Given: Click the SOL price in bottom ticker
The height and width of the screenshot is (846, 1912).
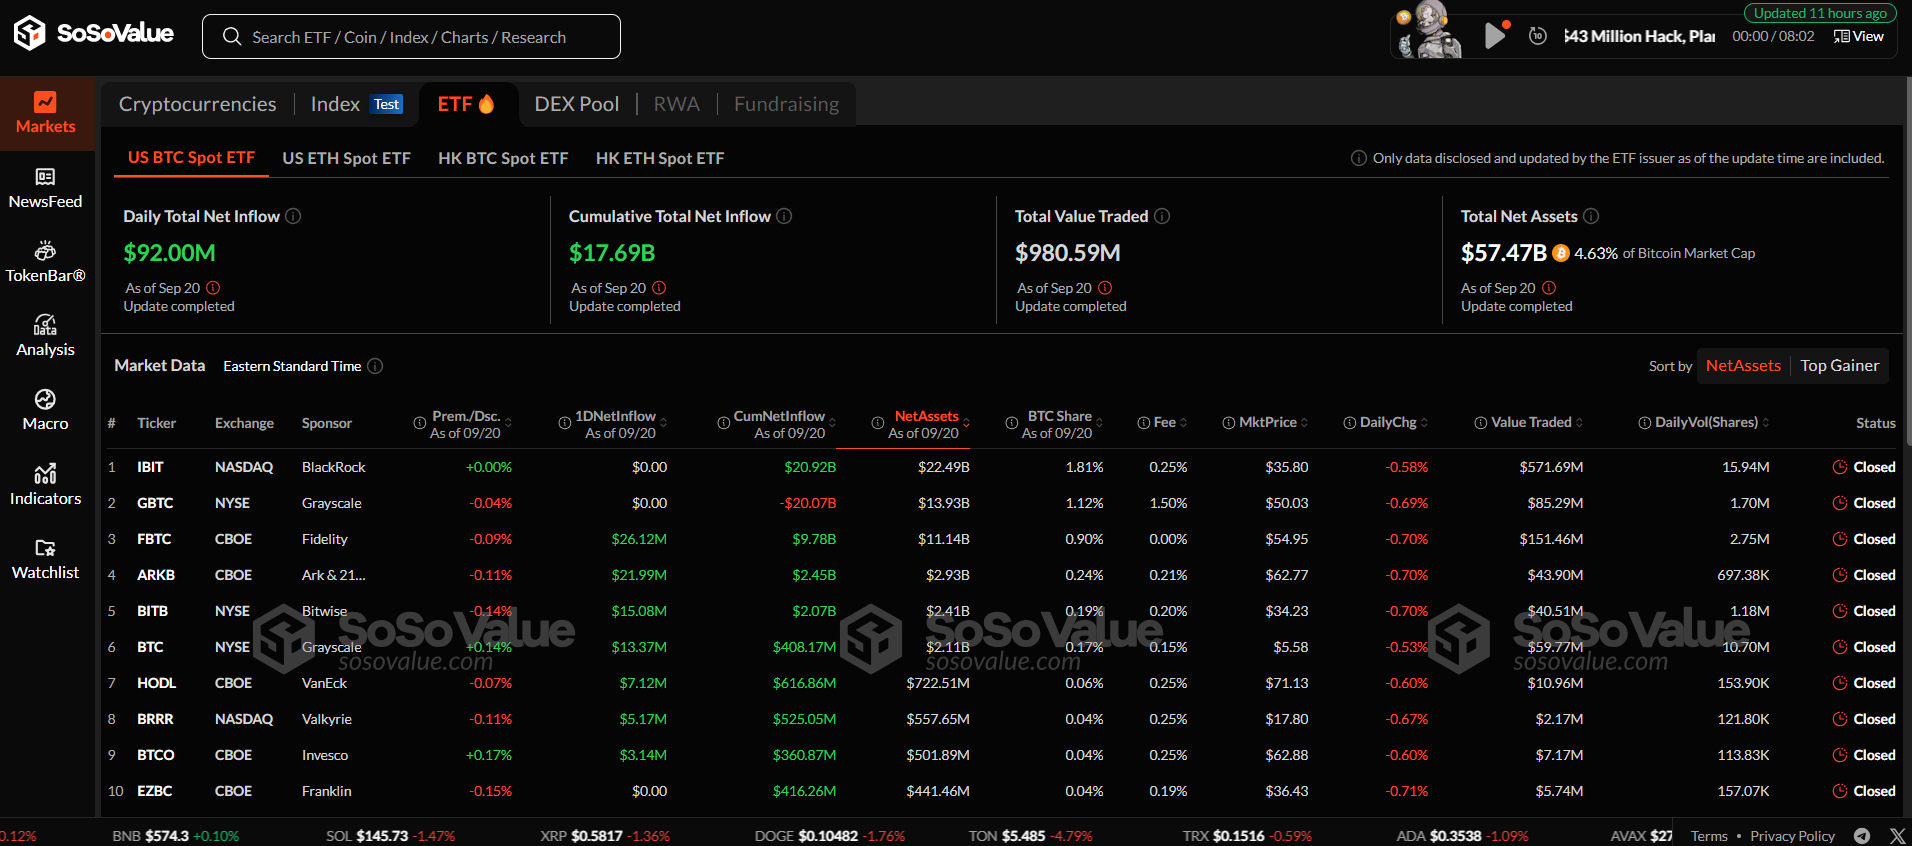Looking at the screenshot, I should point(382,836).
